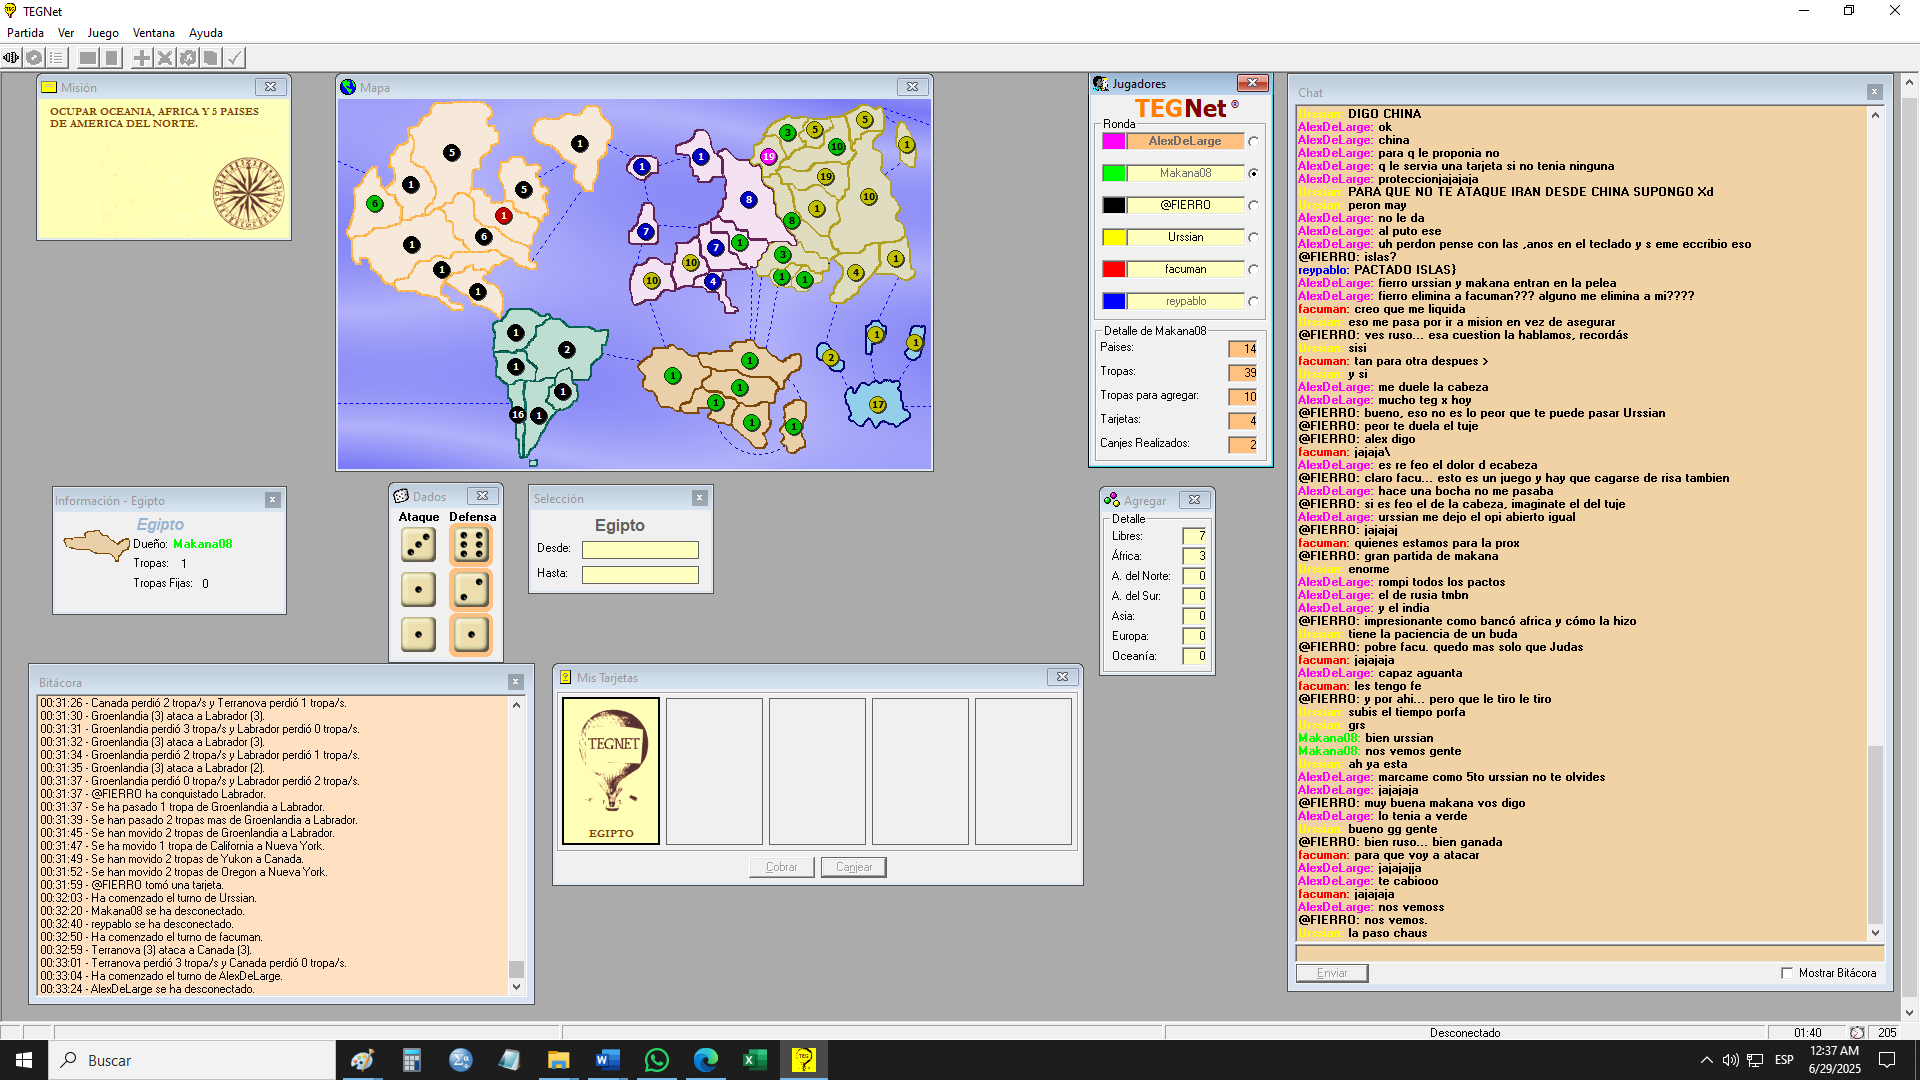Click the Start button on the Windows taskbar
Screen dimensions: 1920x1080
pos(24,1060)
